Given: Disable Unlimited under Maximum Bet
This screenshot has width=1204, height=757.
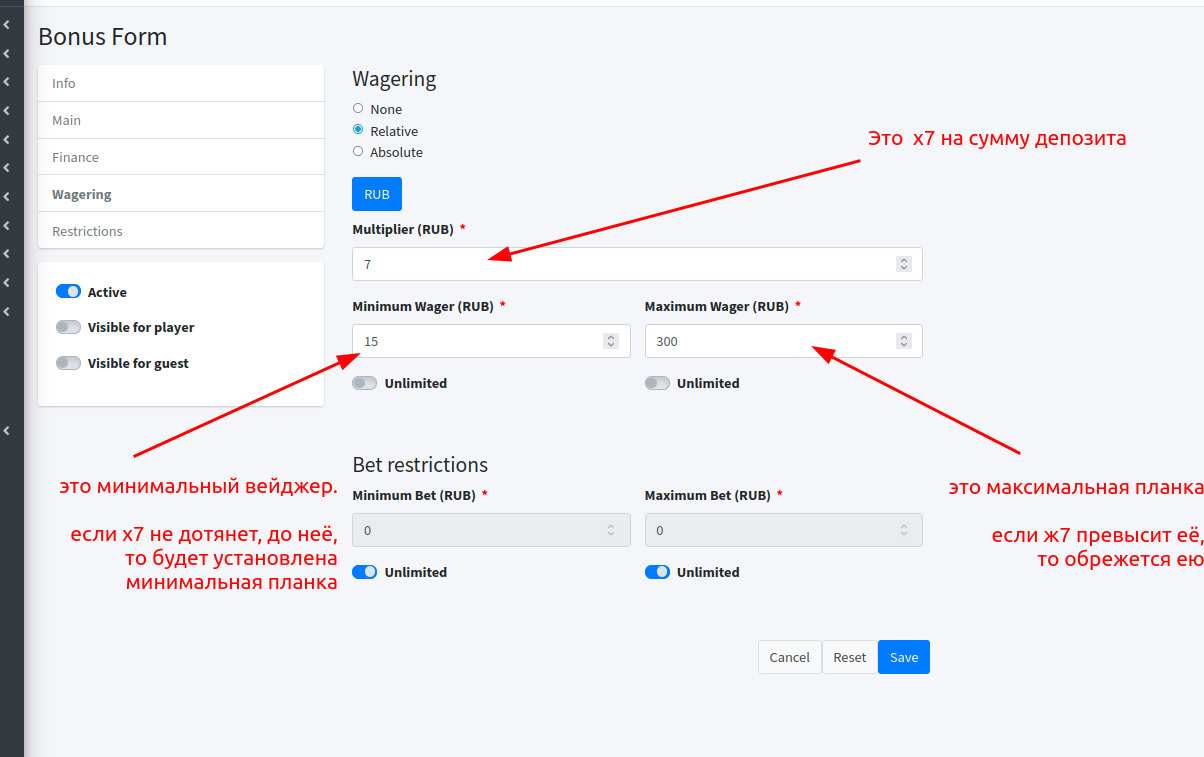Looking at the screenshot, I should pyautogui.click(x=657, y=572).
